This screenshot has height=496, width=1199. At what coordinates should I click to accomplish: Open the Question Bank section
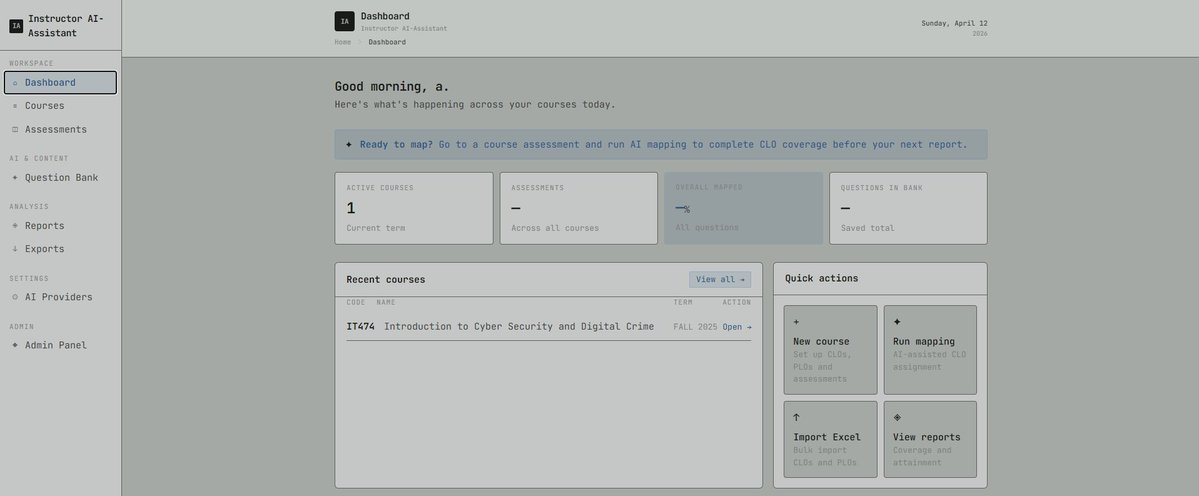pos(60,178)
